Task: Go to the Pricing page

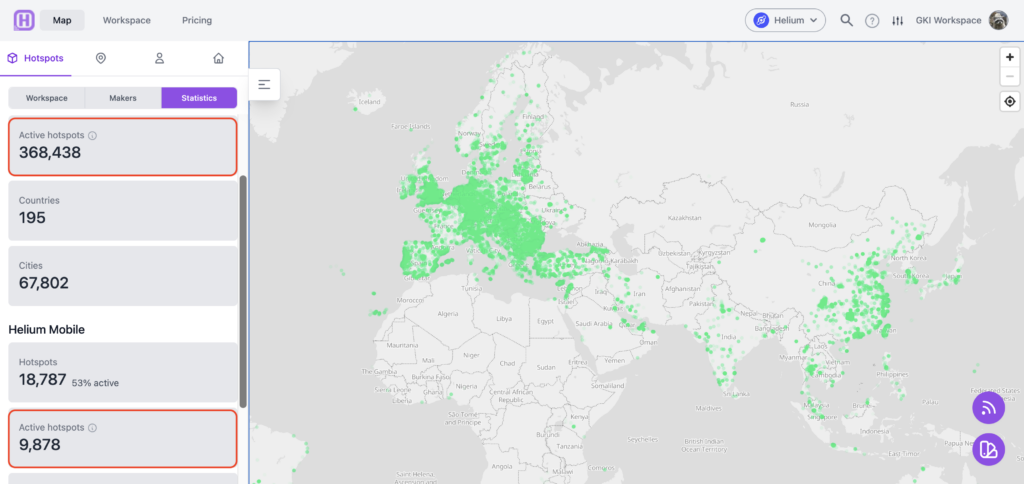Action: [x=197, y=20]
